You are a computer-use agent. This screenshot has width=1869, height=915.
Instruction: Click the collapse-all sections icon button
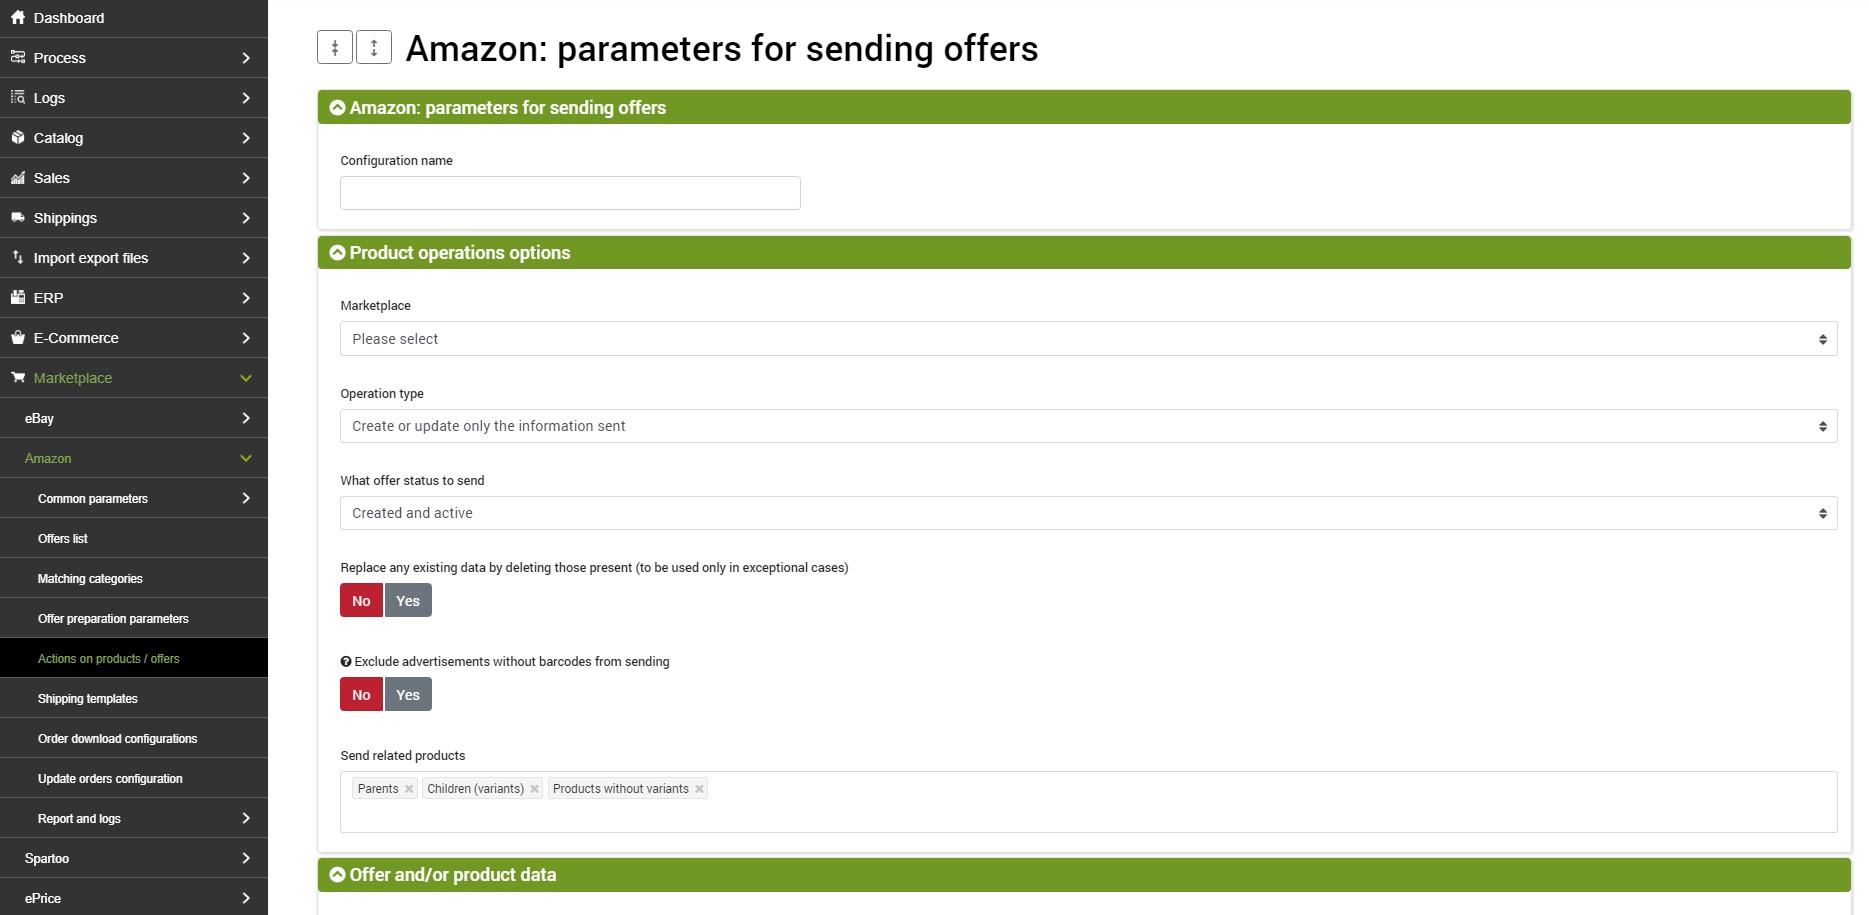click(x=335, y=47)
